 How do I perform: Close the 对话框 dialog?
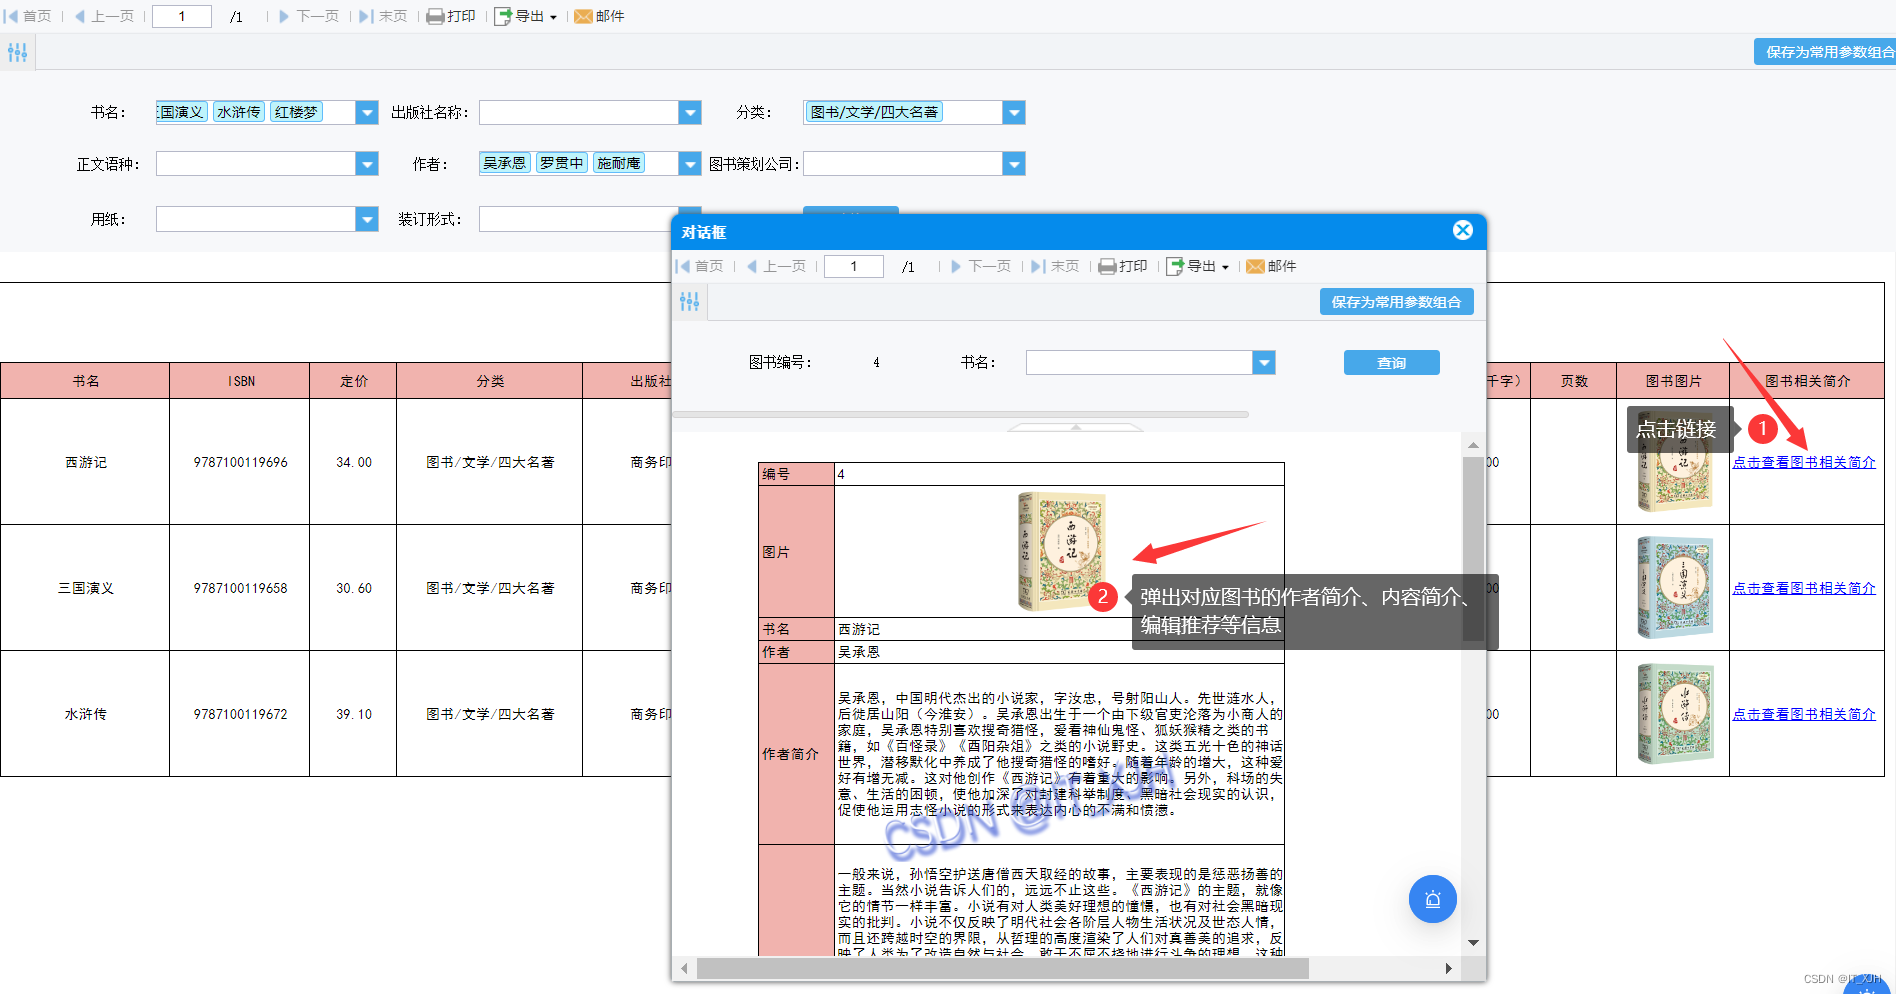click(1463, 230)
